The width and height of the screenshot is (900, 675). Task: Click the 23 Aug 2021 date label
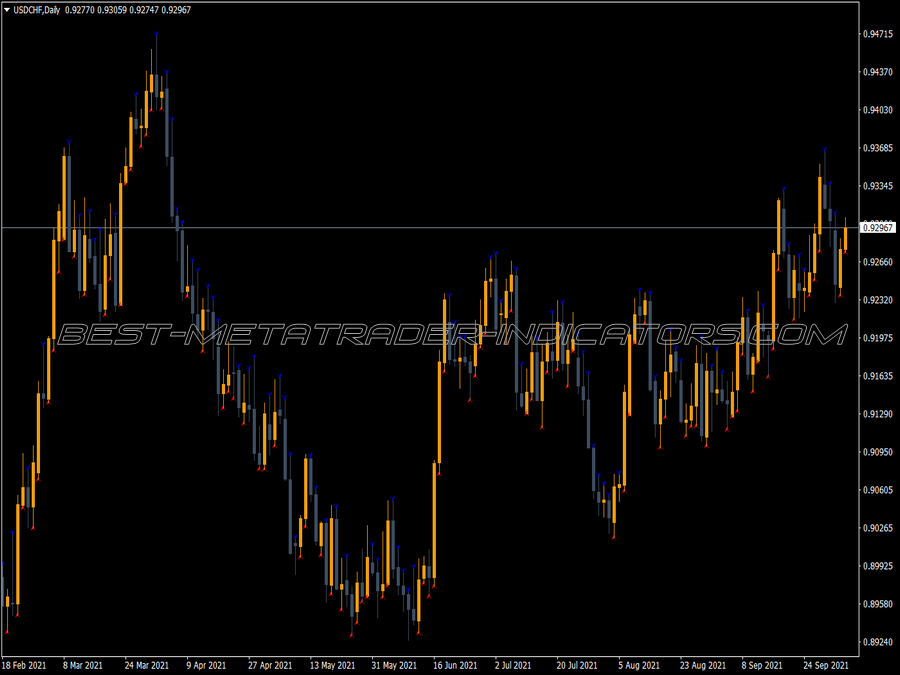click(703, 665)
